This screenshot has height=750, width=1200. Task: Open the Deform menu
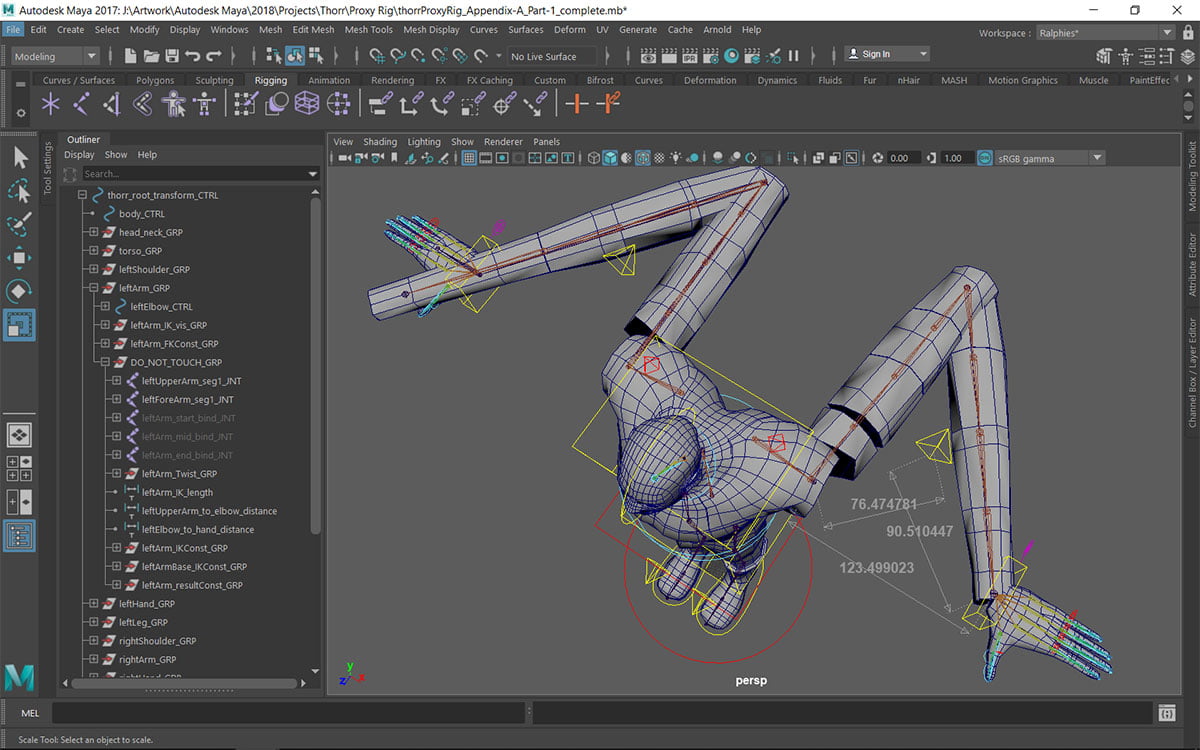coord(570,30)
